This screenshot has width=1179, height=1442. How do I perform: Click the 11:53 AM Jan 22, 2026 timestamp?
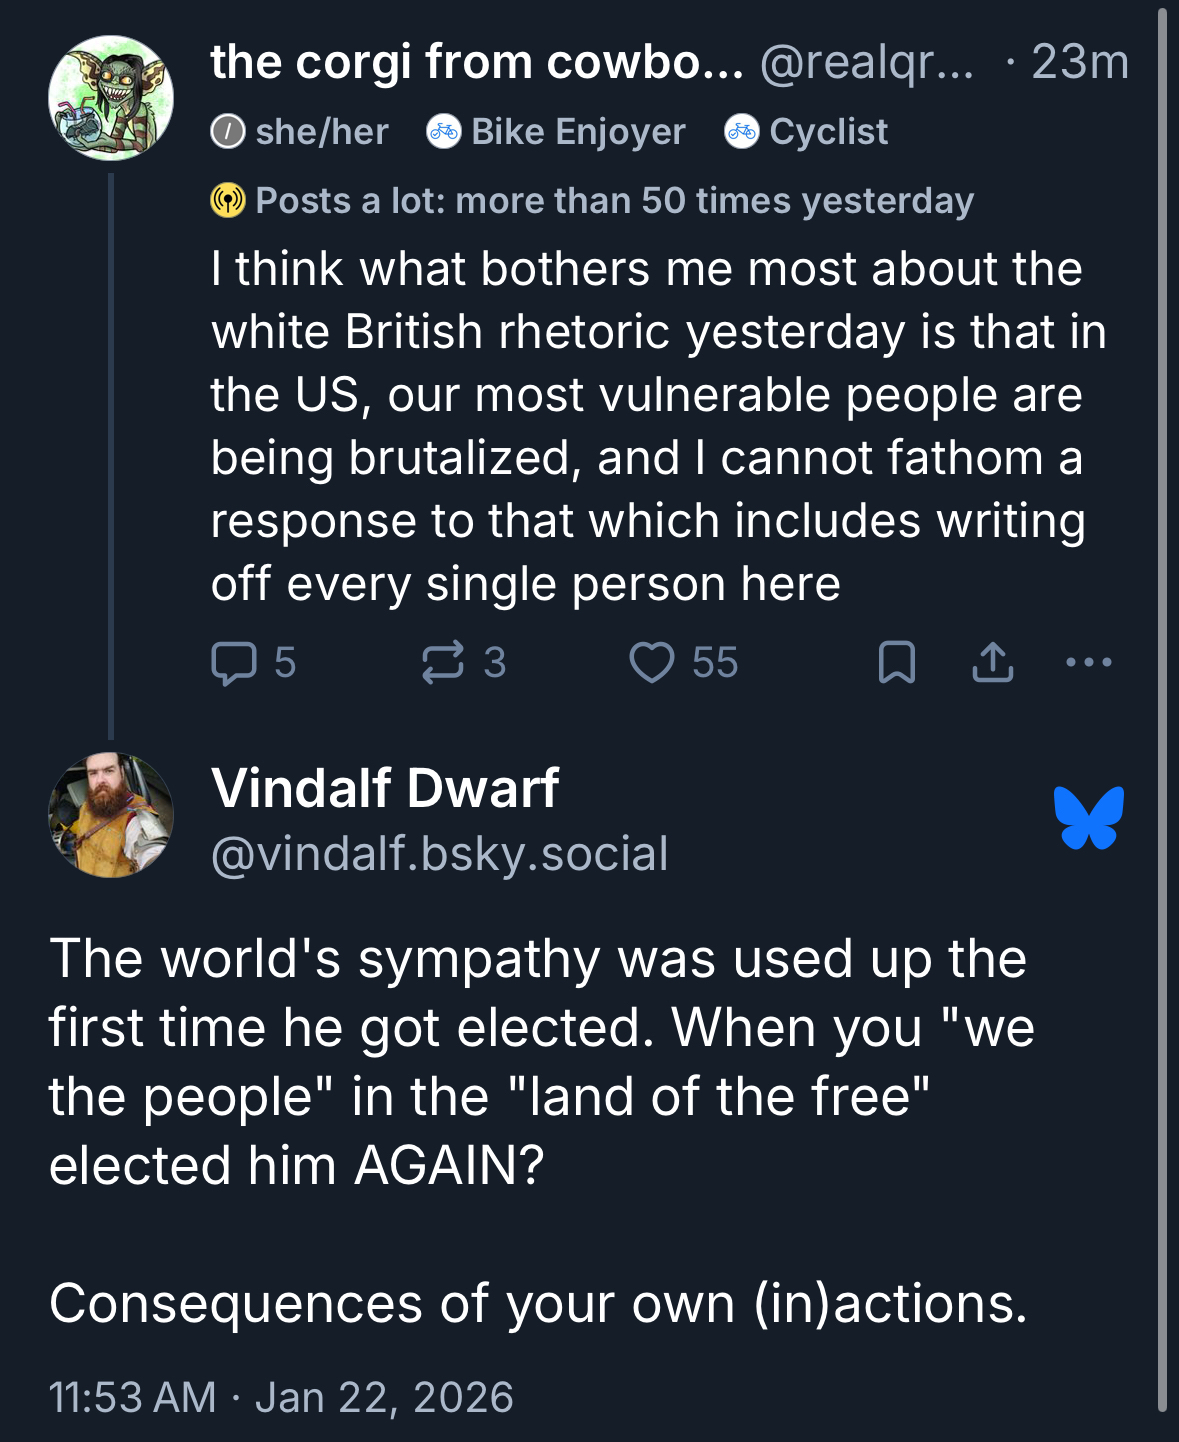281,1397
